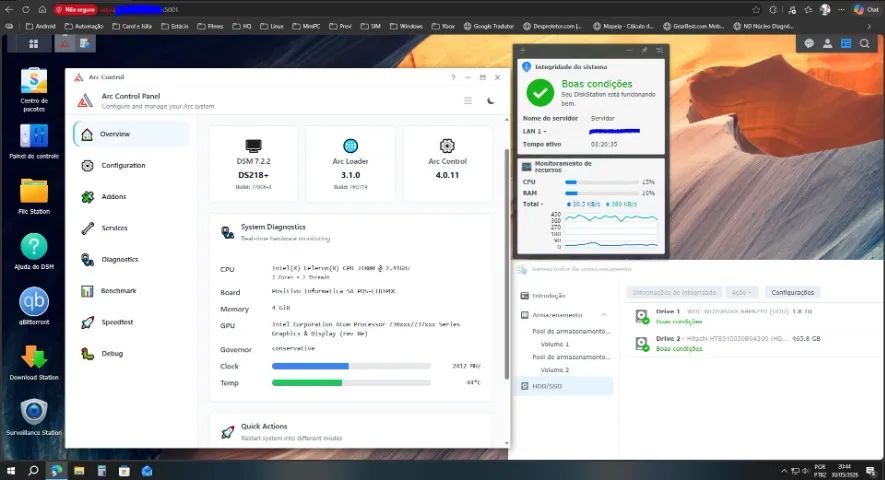This screenshot has width=885, height=480.
Task: Open DSM search magnifier icon
Action: coord(864,43)
